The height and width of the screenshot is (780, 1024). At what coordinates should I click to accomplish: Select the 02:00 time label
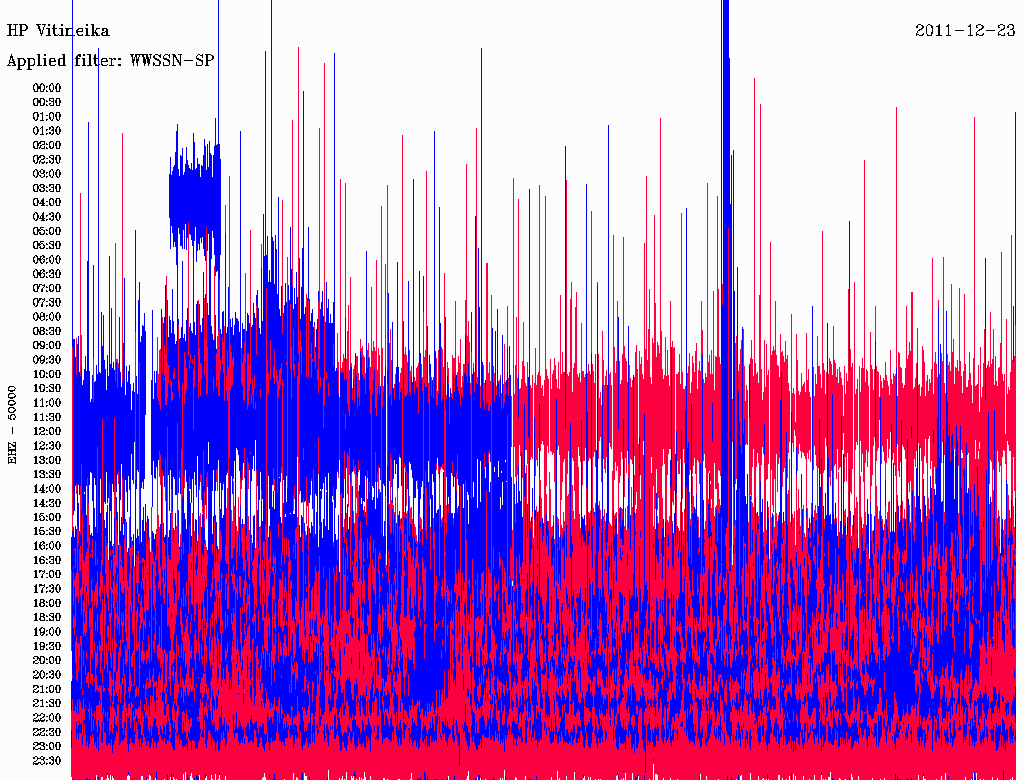(x=47, y=145)
